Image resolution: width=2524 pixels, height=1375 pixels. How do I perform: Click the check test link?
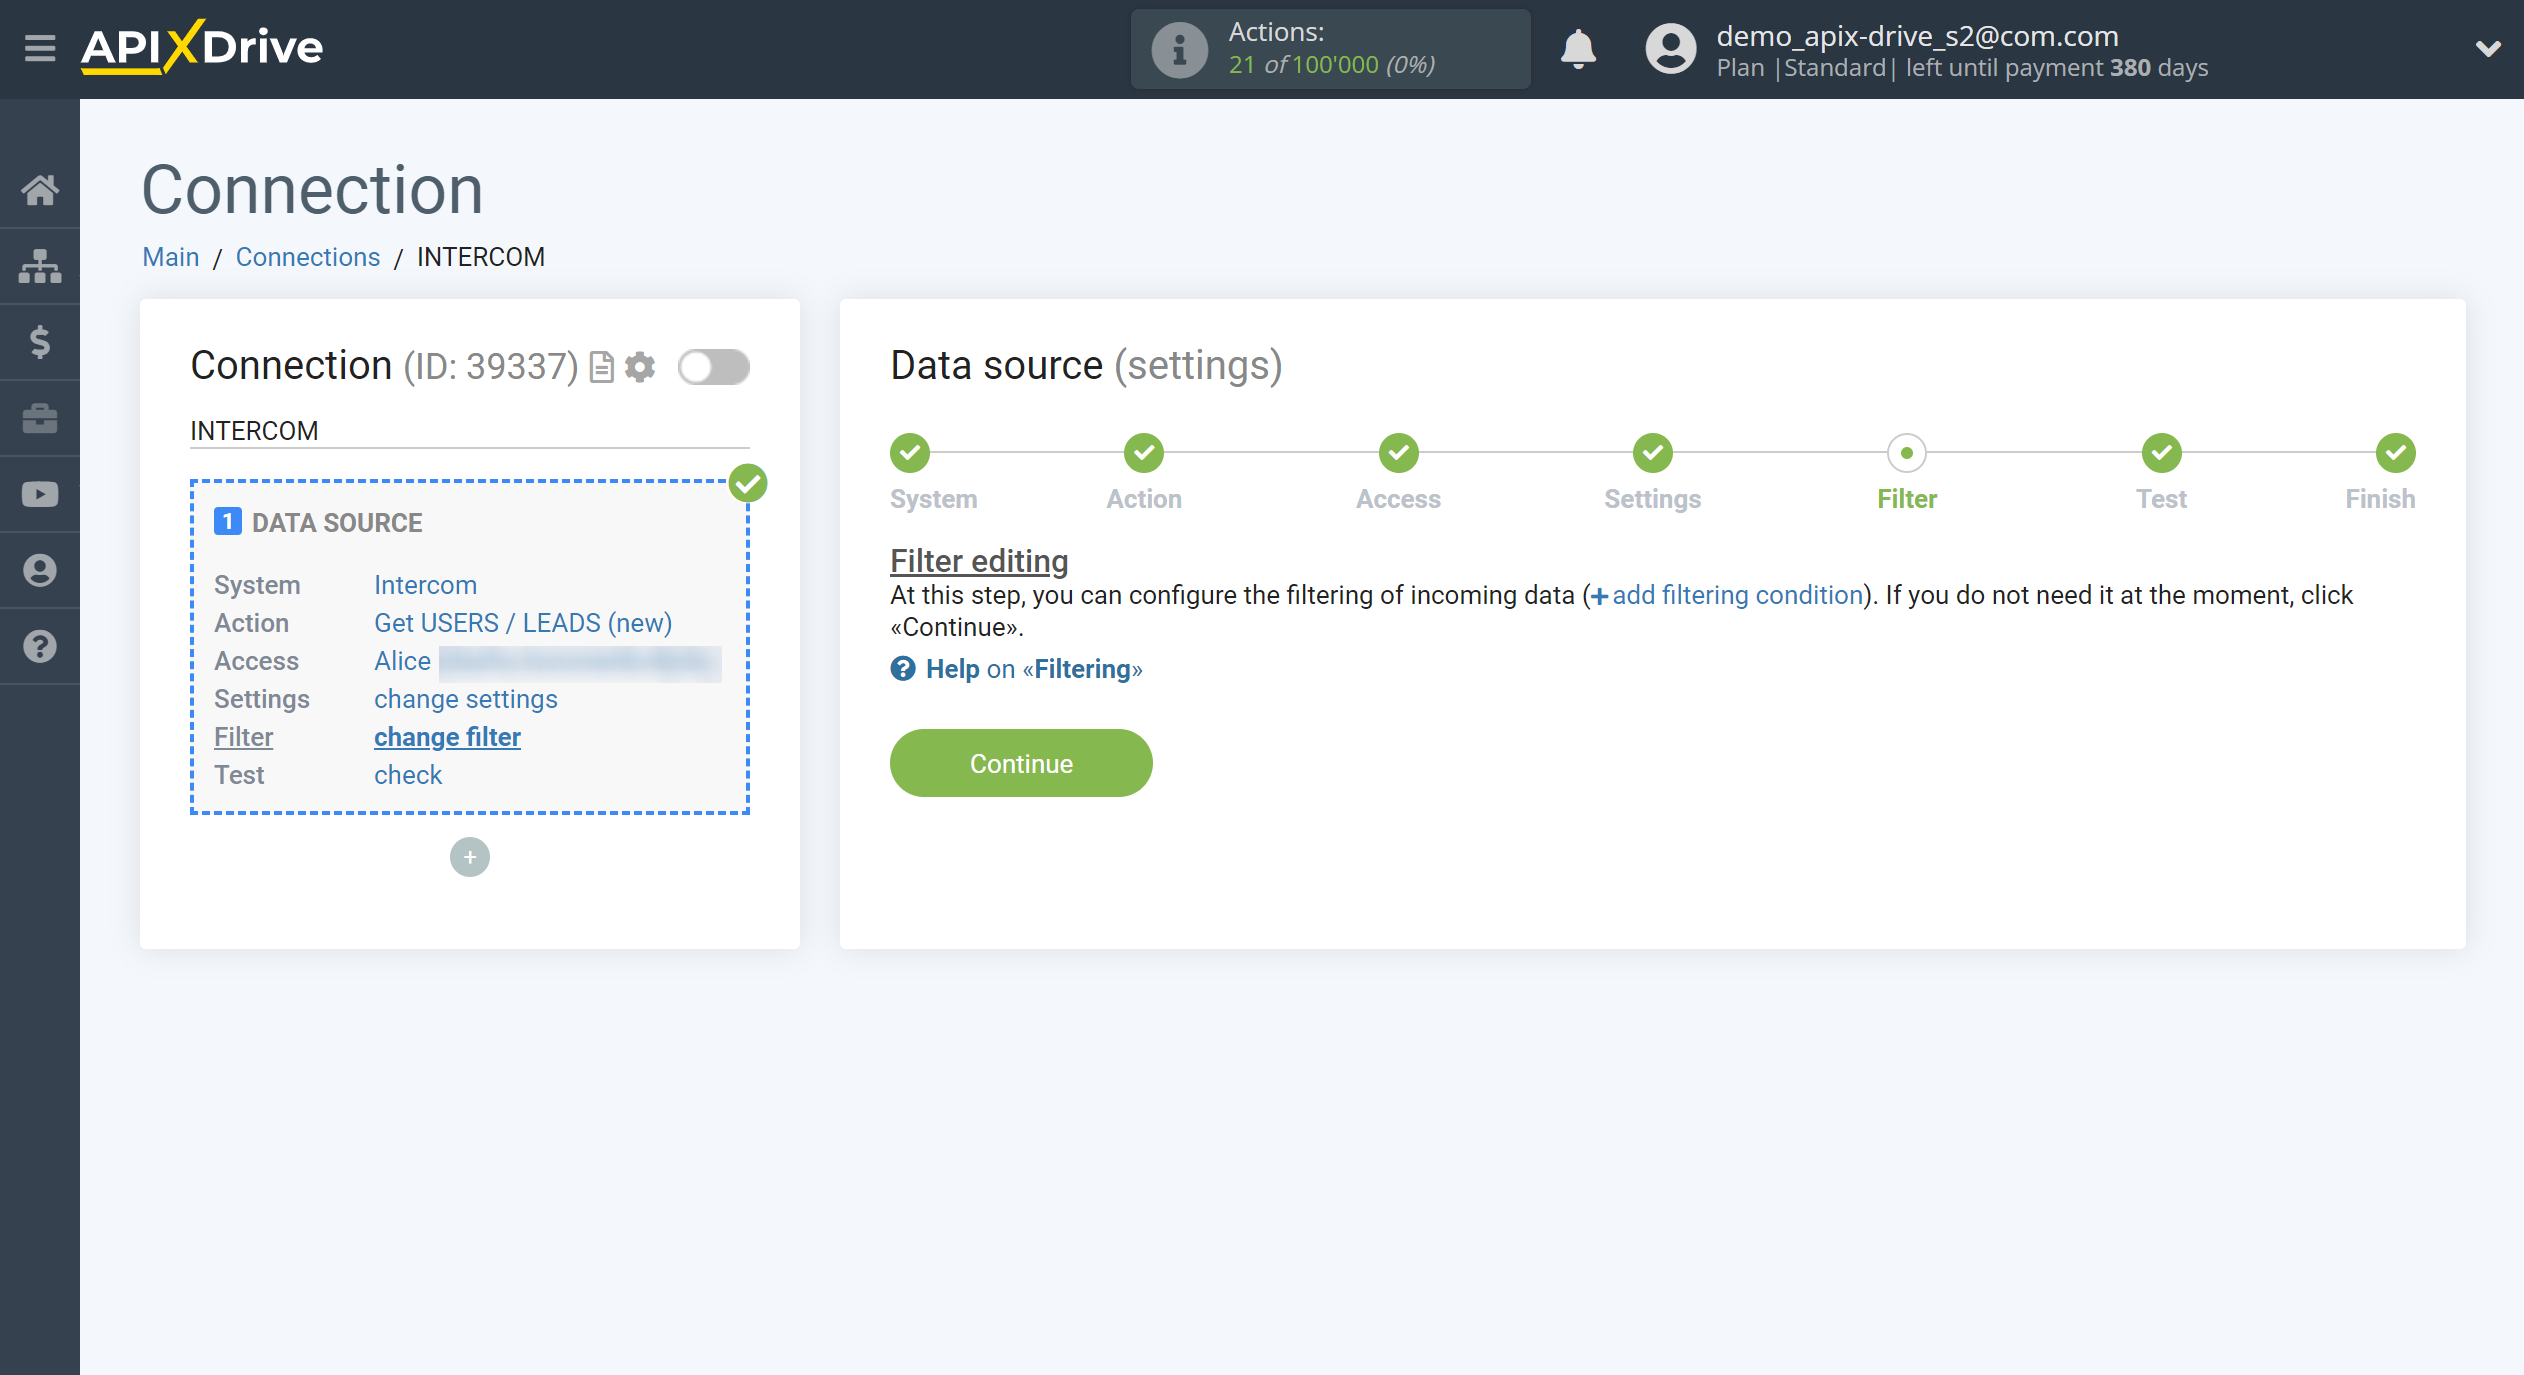(x=408, y=775)
